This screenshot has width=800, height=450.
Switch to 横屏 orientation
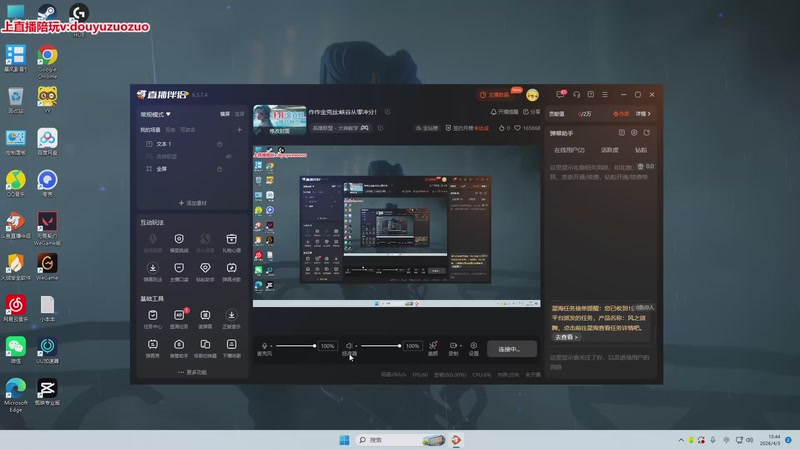[225, 114]
